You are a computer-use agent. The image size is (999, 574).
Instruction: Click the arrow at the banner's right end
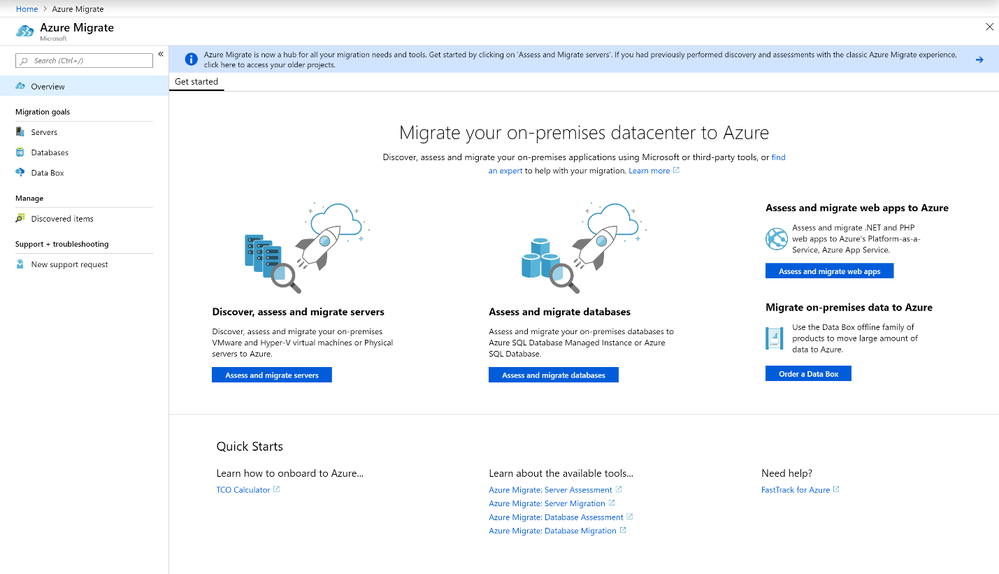979,60
